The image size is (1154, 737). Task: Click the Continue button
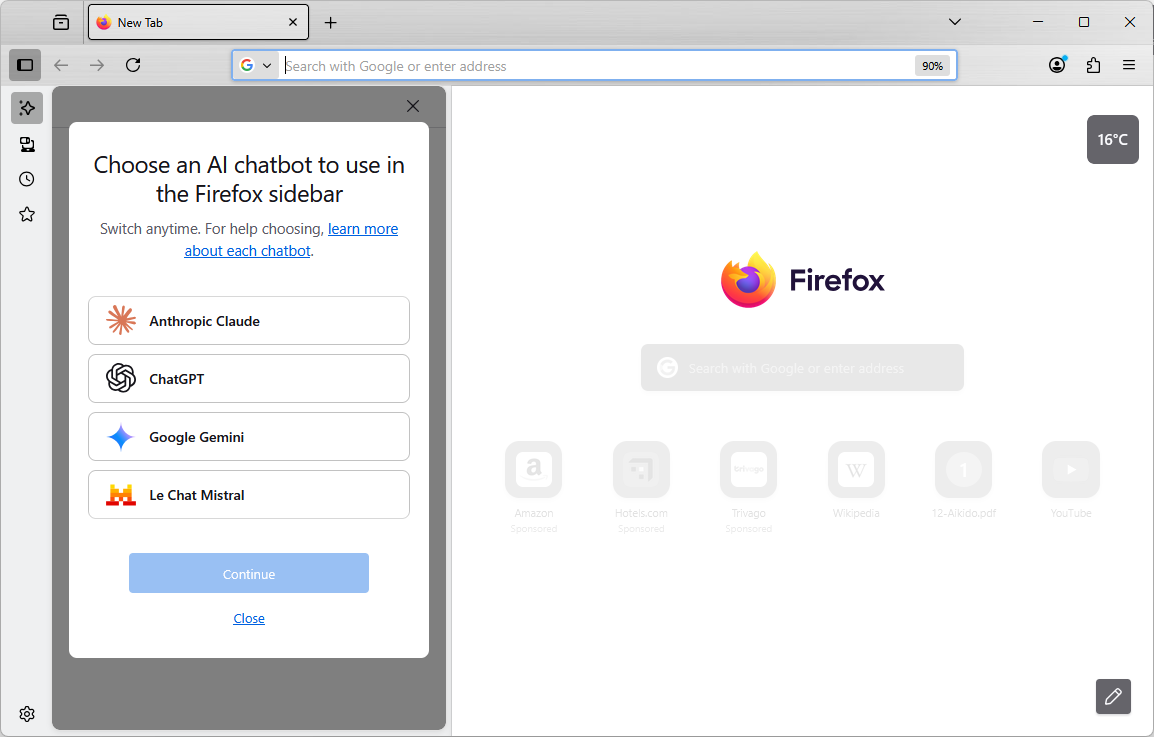tap(249, 574)
